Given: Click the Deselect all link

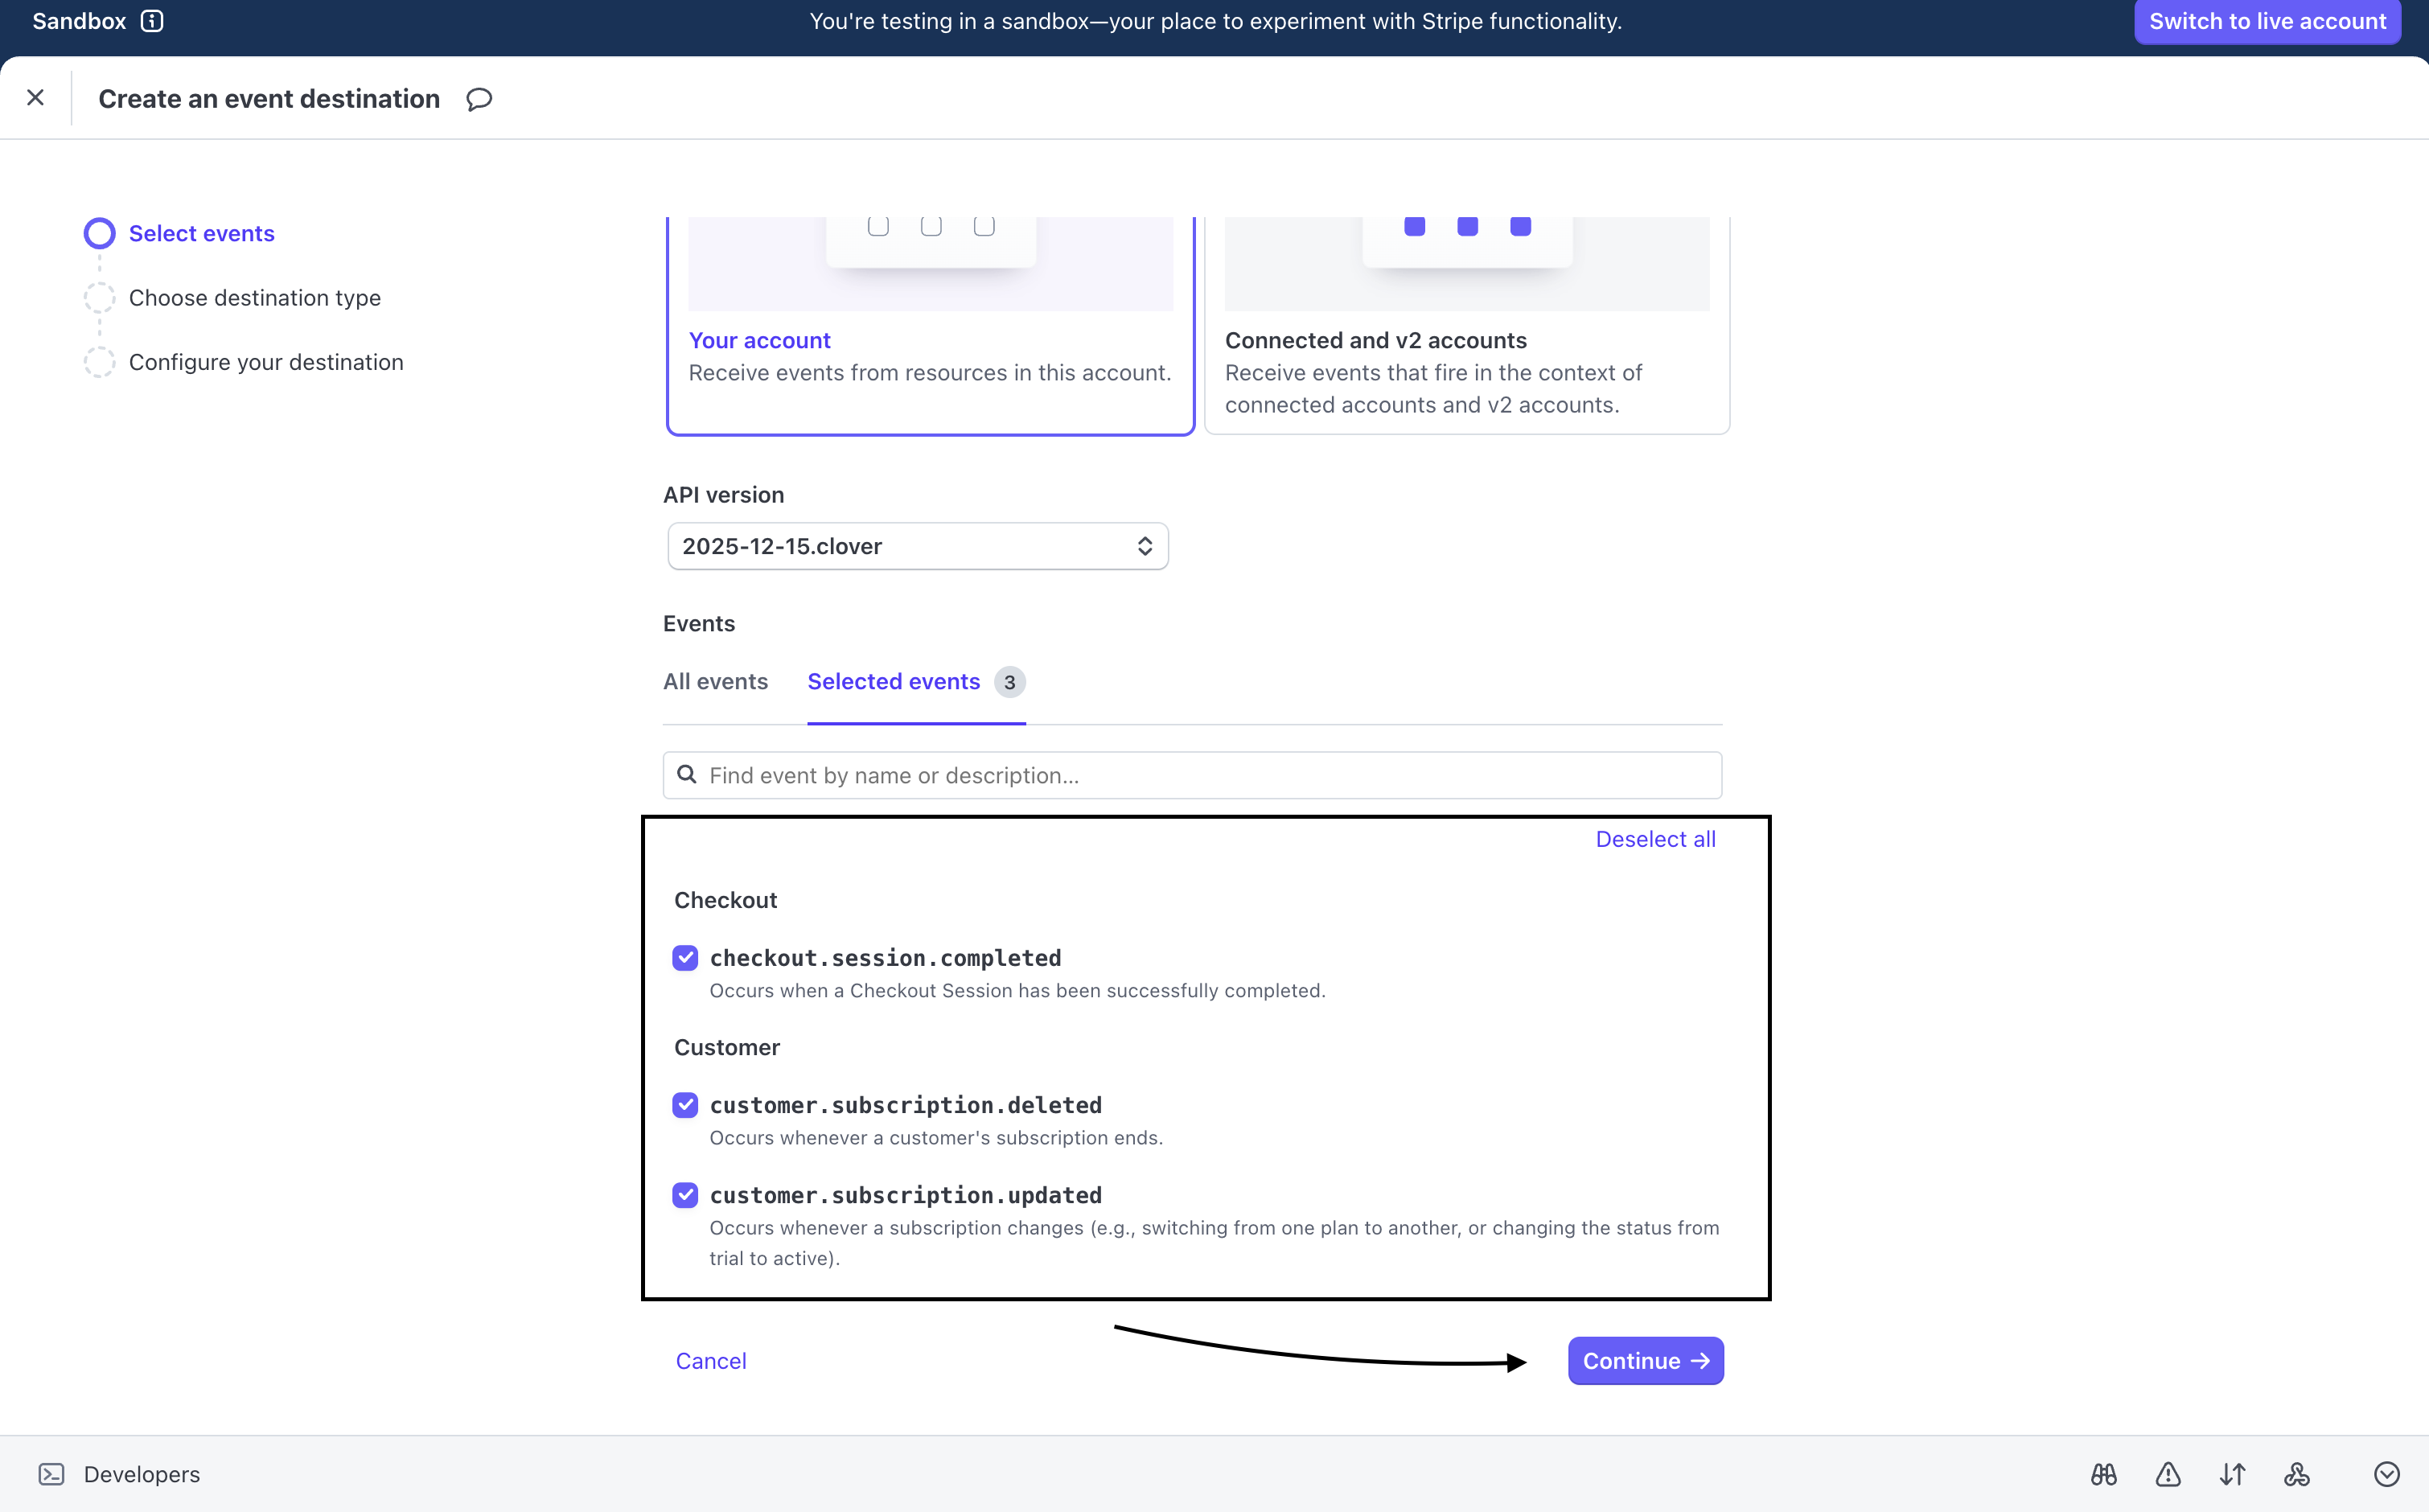Looking at the screenshot, I should [1655, 839].
